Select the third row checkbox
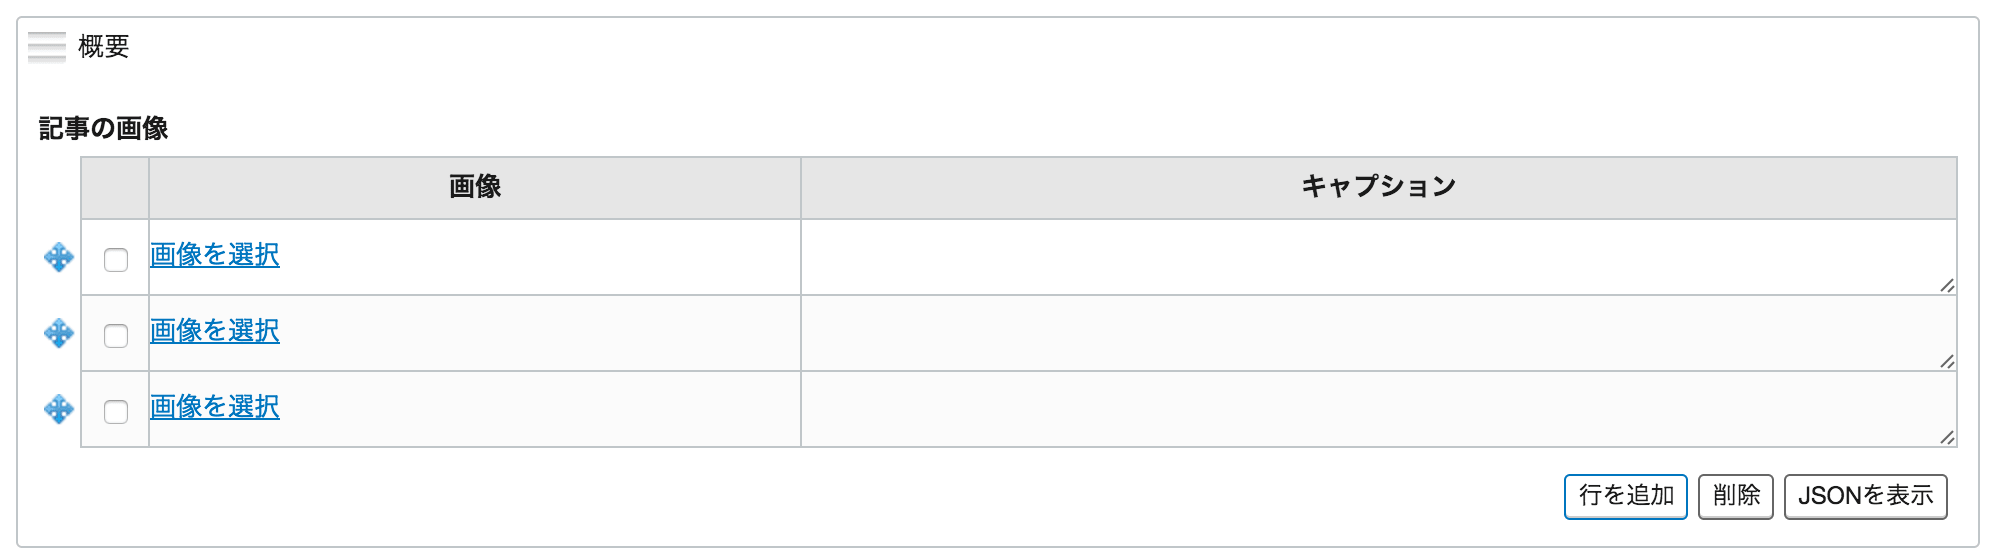Screen dimensions: 1994x560 (116, 412)
